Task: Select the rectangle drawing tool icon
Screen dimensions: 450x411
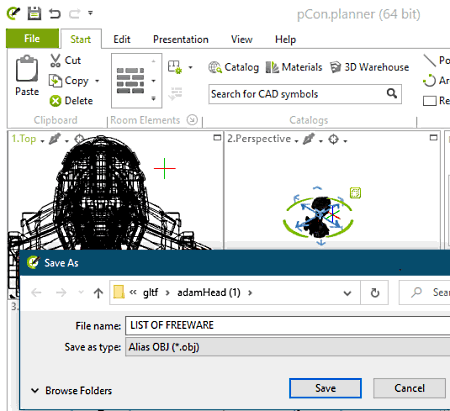Action: 430,101
